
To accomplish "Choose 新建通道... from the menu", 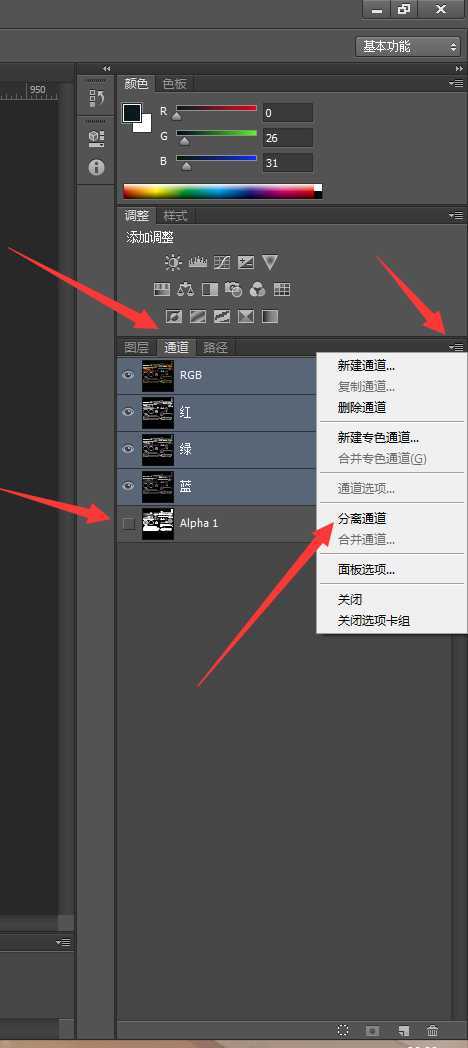I will point(392,366).
